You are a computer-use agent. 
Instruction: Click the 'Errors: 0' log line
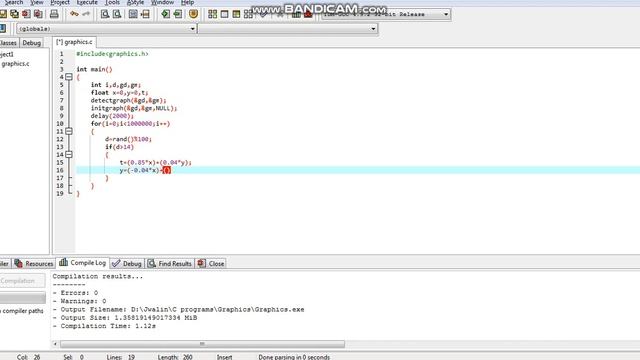click(75, 293)
